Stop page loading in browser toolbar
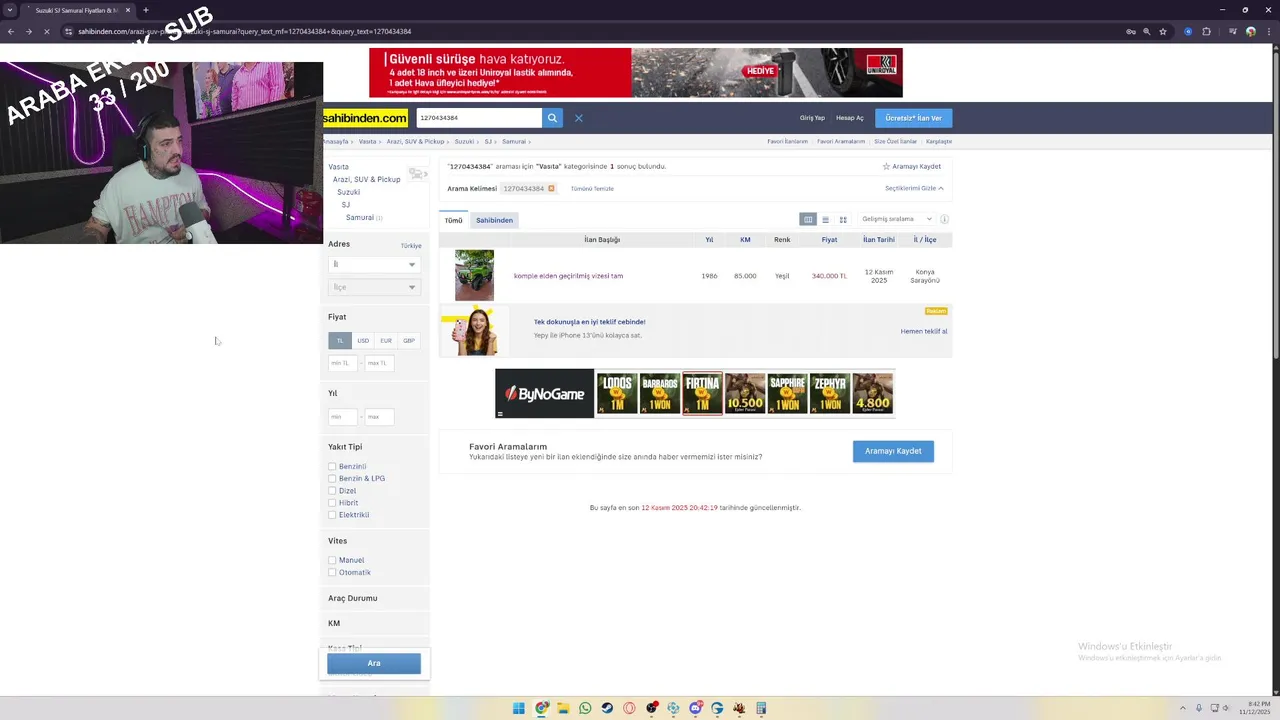Image resolution: width=1280 pixels, height=720 pixels. pyautogui.click(x=46, y=31)
